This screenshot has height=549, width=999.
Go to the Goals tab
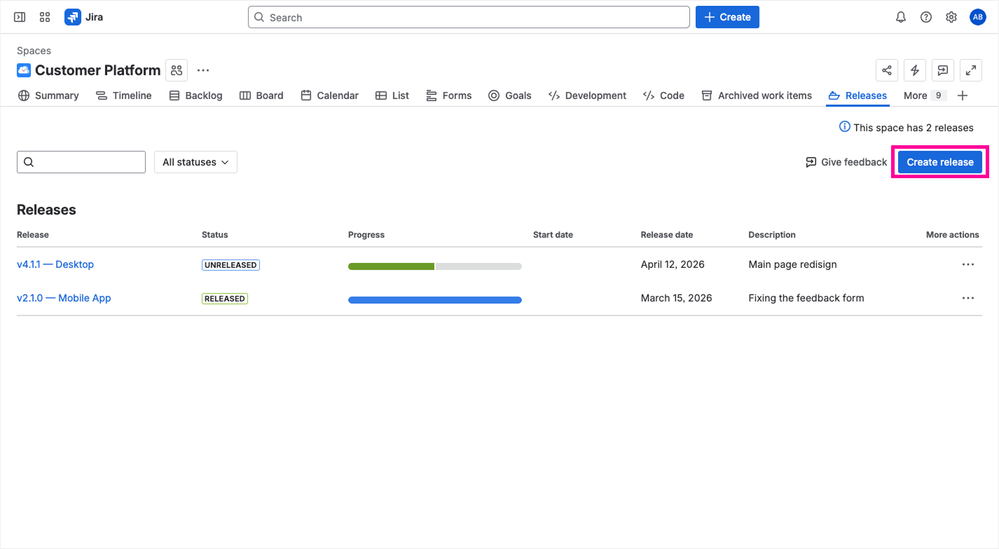coord(510,96)
